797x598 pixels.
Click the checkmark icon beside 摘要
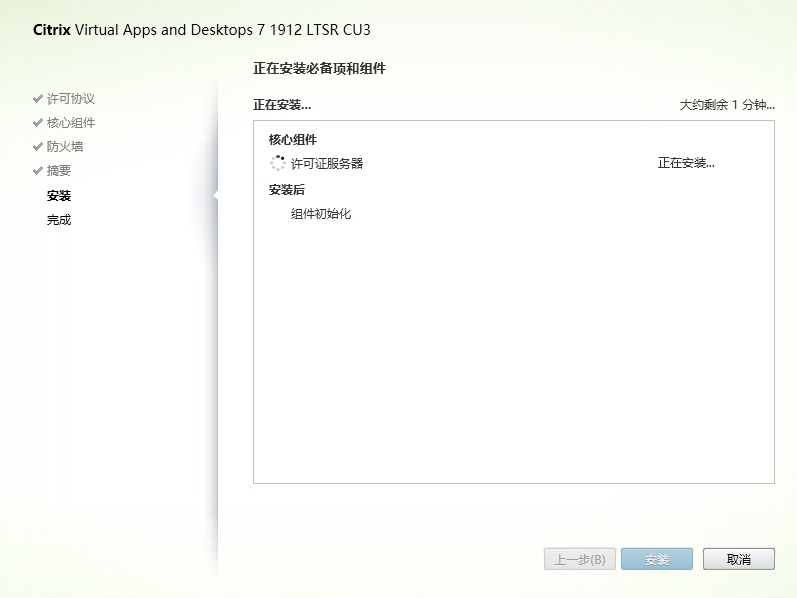[x=38, y=171]
